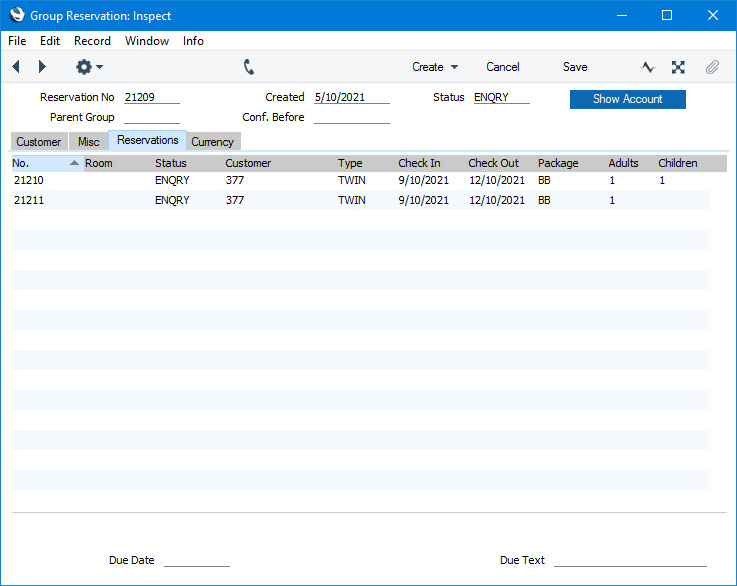Expand the Create dropdown
This screenshot has height=586, width=737.
(435, 67)
